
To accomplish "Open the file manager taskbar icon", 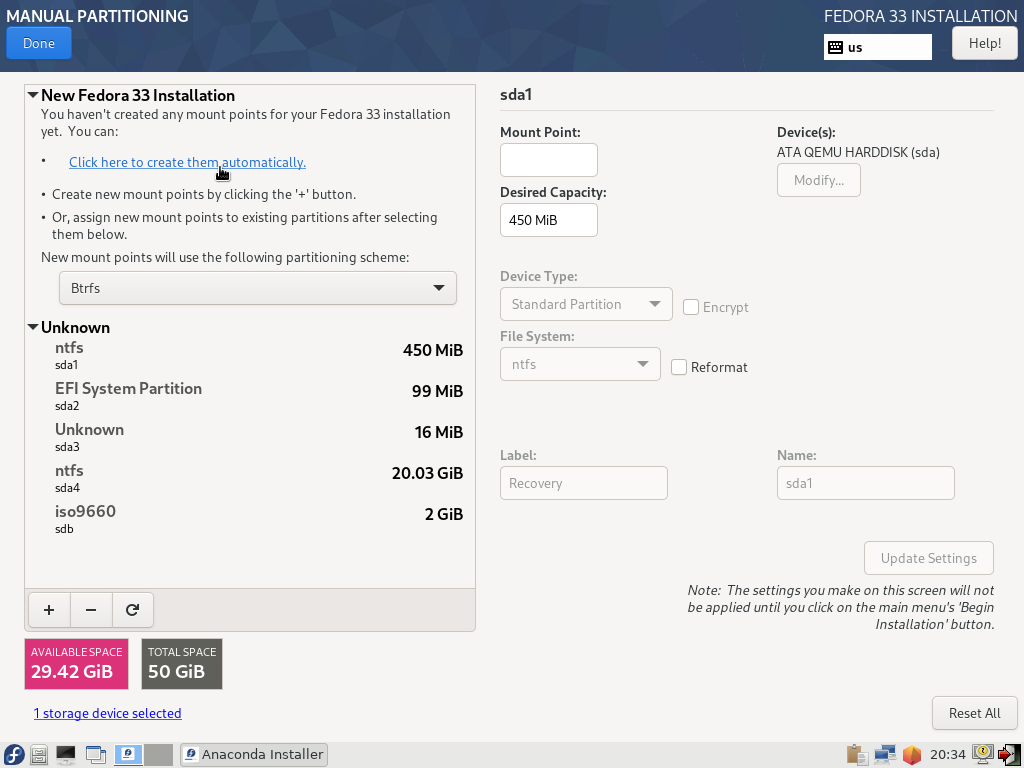I will click(x=39, y=755).
